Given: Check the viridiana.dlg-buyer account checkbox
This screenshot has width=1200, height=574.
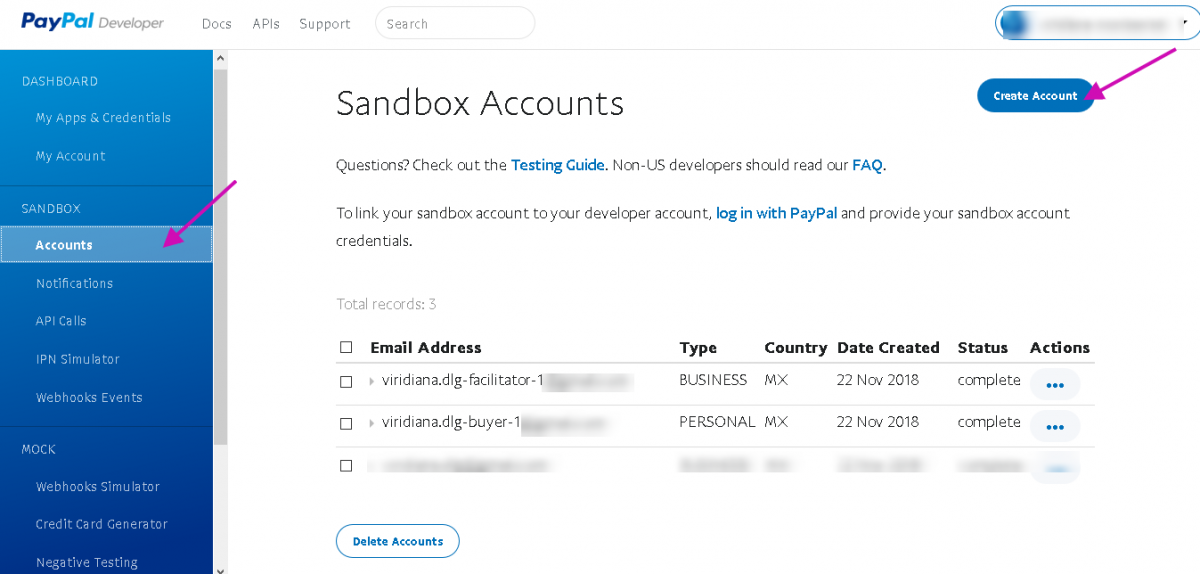Looking at the screenshot, I should click(346, 423).
